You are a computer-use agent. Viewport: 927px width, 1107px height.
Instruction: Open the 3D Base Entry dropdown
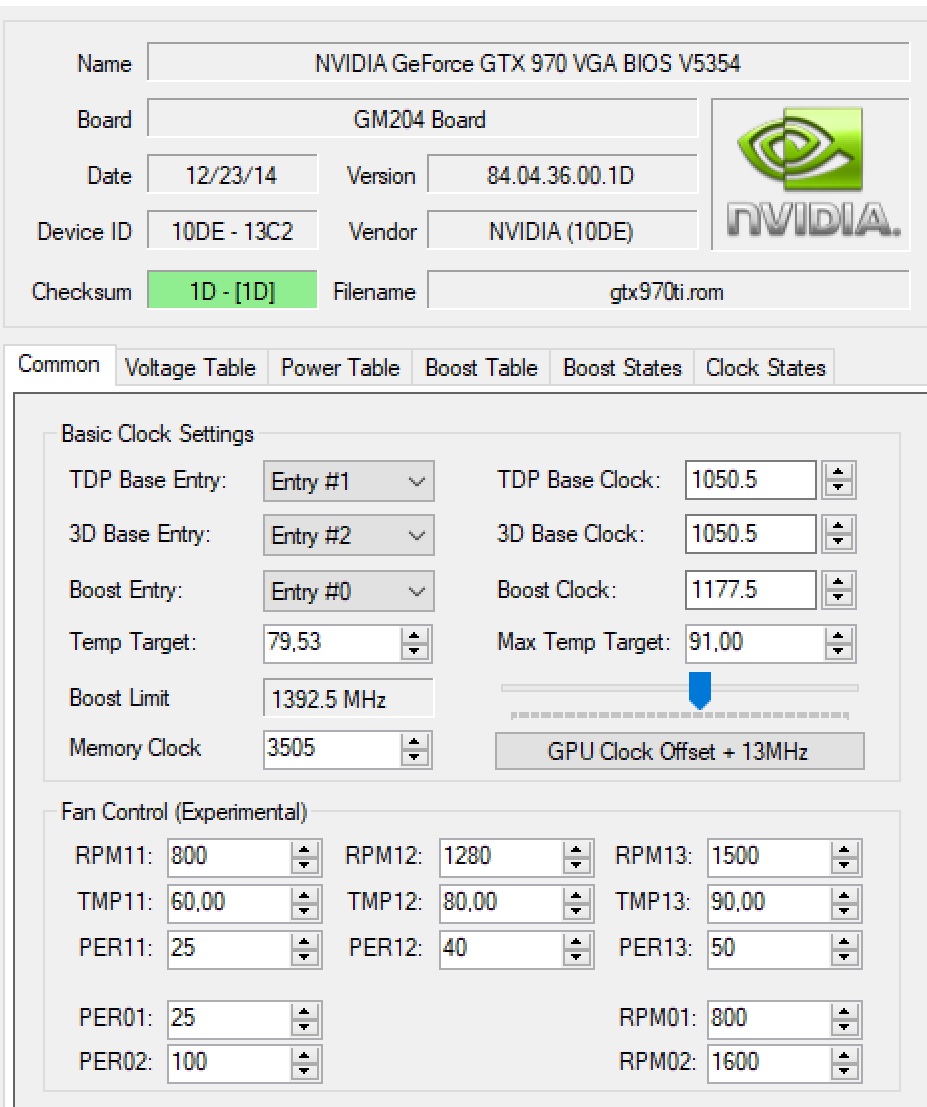point(347,535)
